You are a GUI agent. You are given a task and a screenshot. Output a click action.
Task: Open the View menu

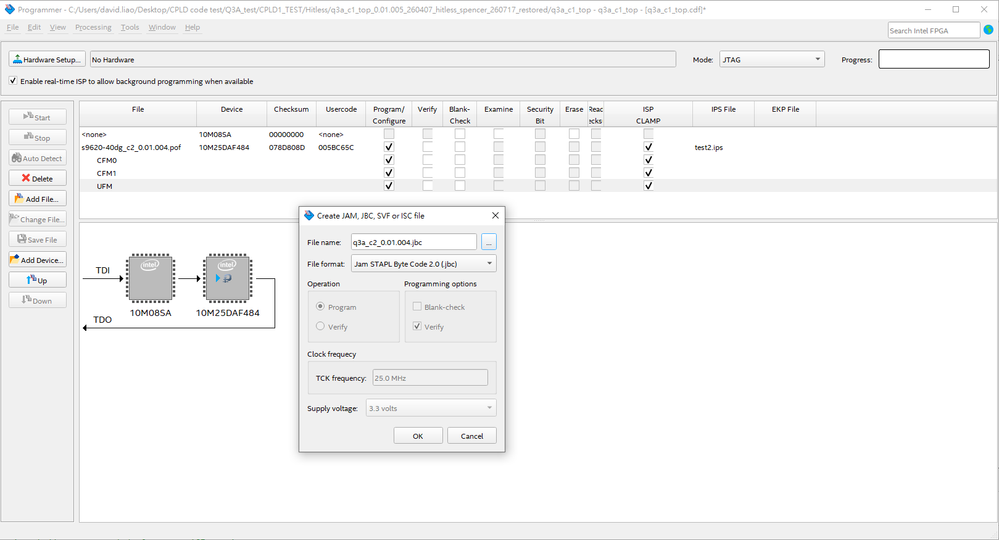(58, 27)
